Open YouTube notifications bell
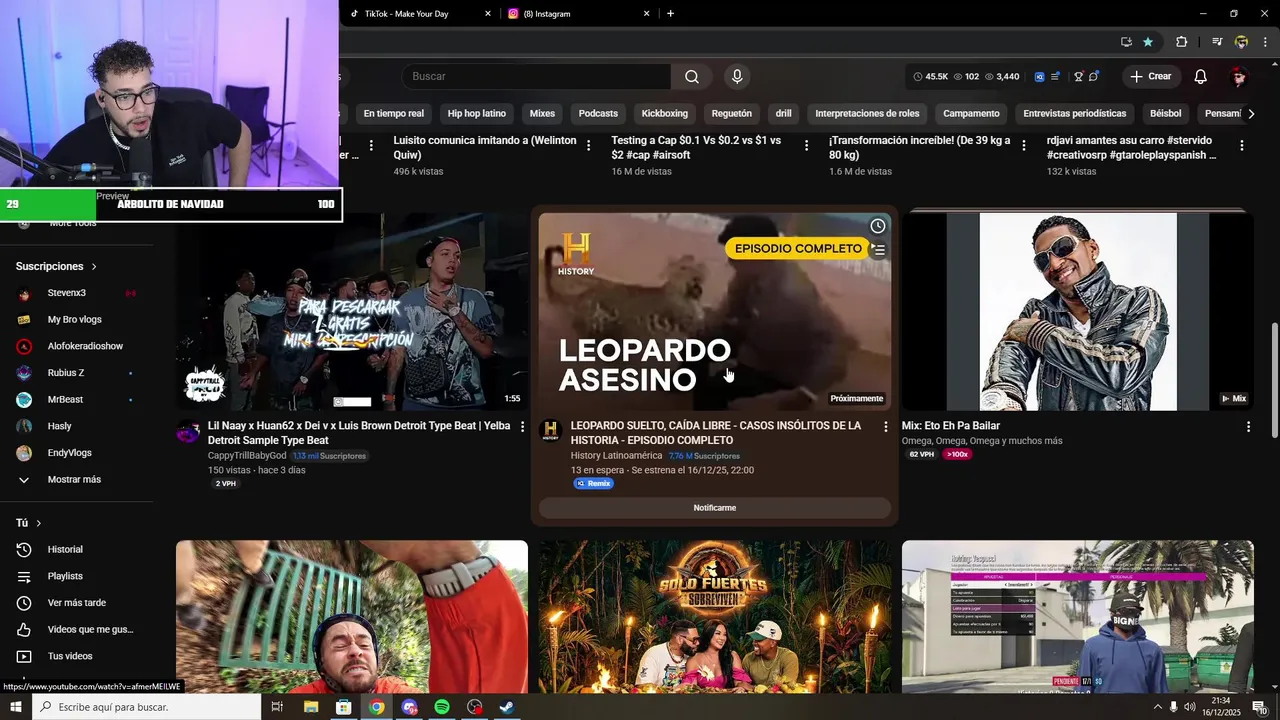This screenshot has height=720, width=1280. (x=1201, y=77)
